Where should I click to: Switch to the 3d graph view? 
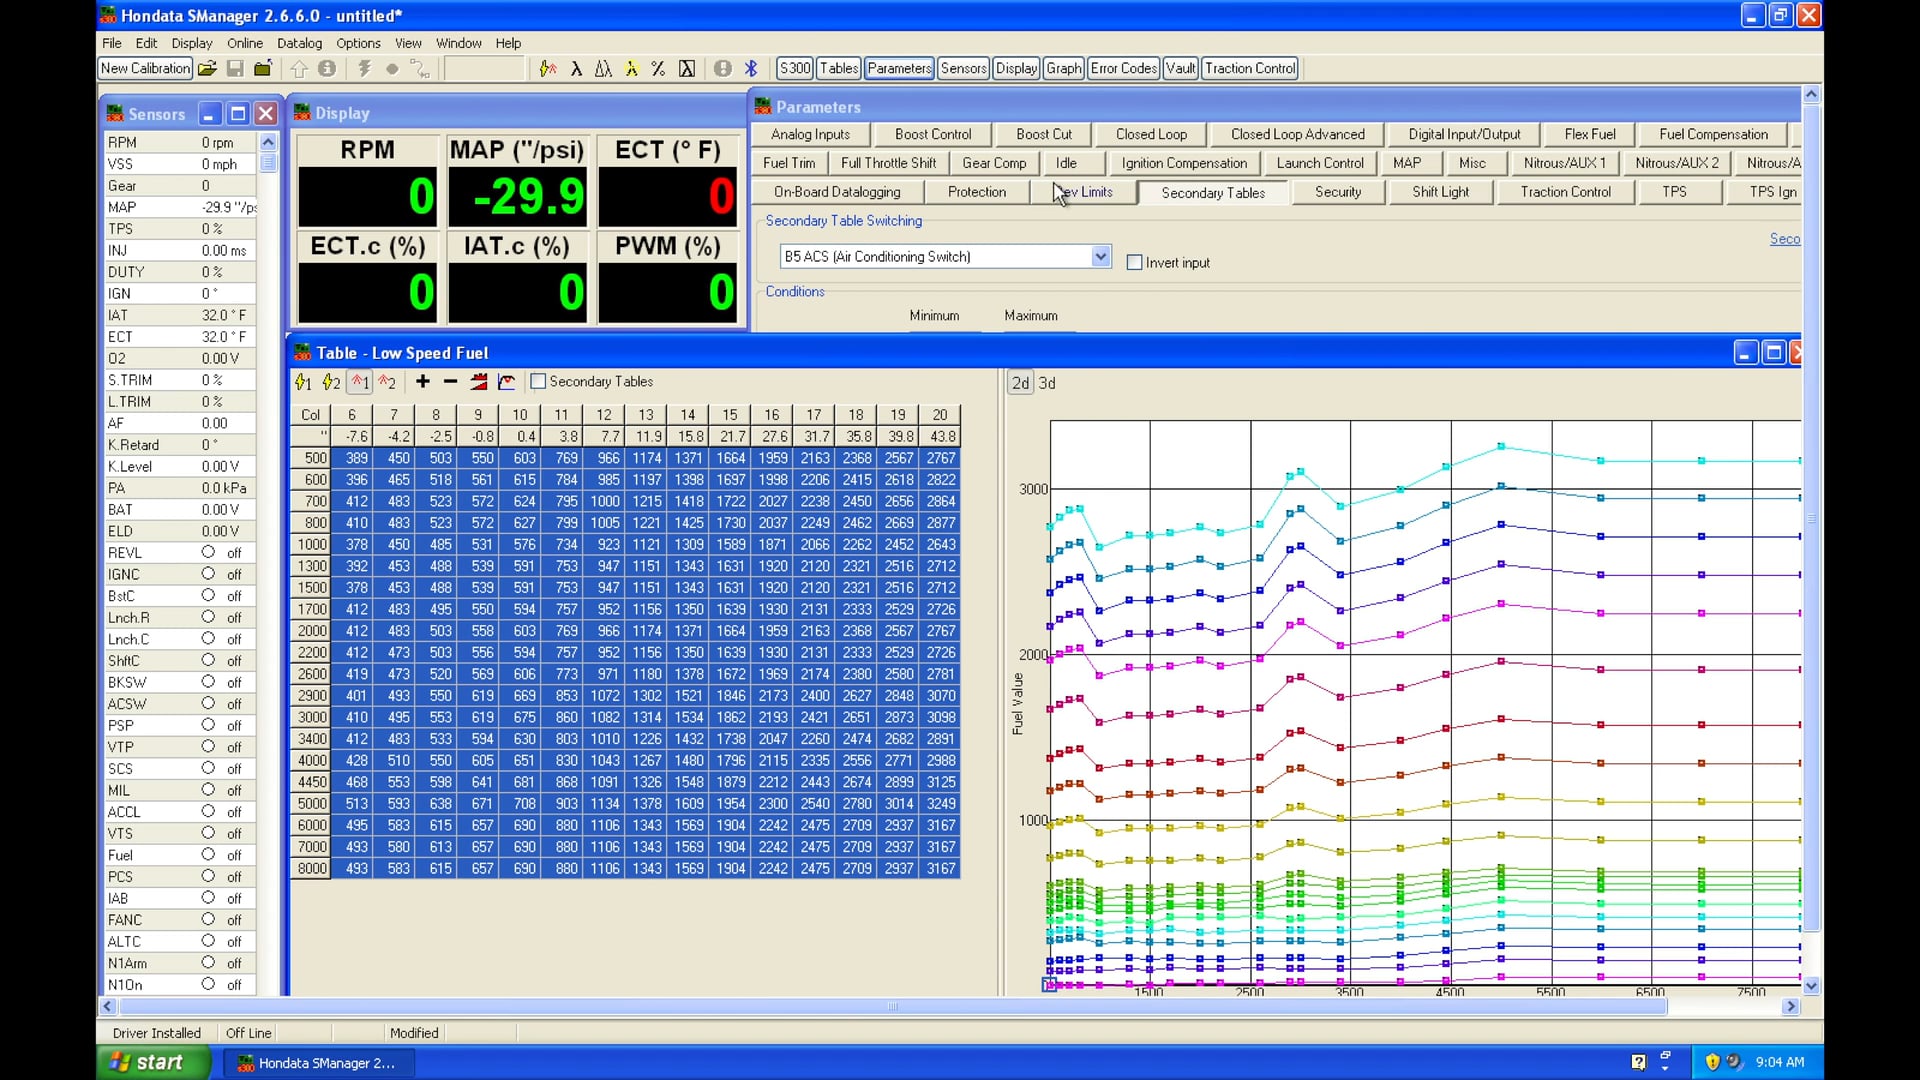click(x=1045, y=383)
